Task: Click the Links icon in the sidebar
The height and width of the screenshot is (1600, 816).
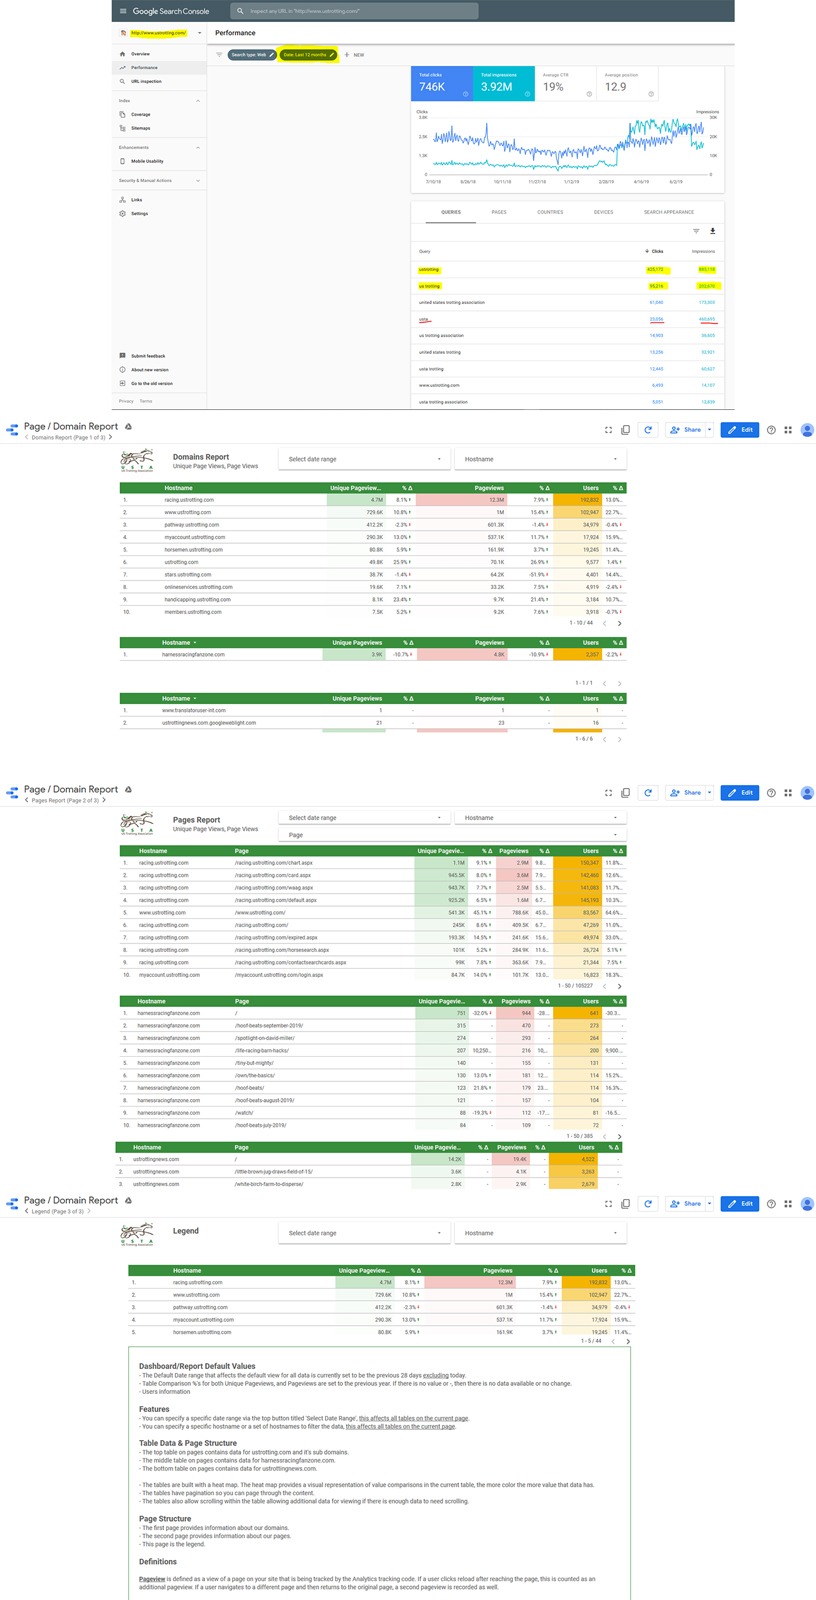Action: (121, 200)
